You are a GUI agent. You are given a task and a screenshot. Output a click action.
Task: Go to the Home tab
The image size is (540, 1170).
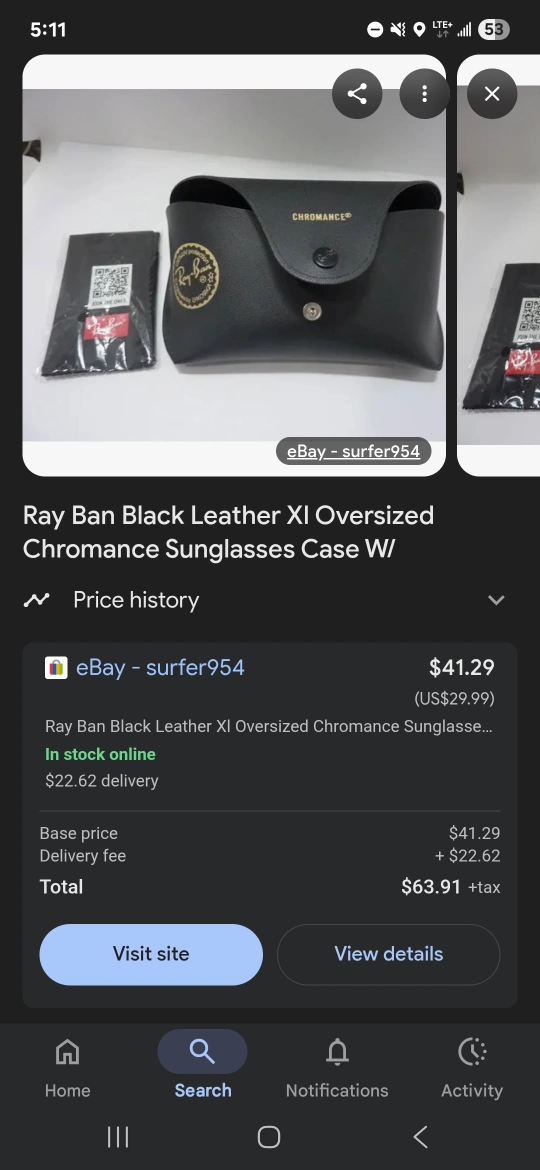tap(67, 1069)
